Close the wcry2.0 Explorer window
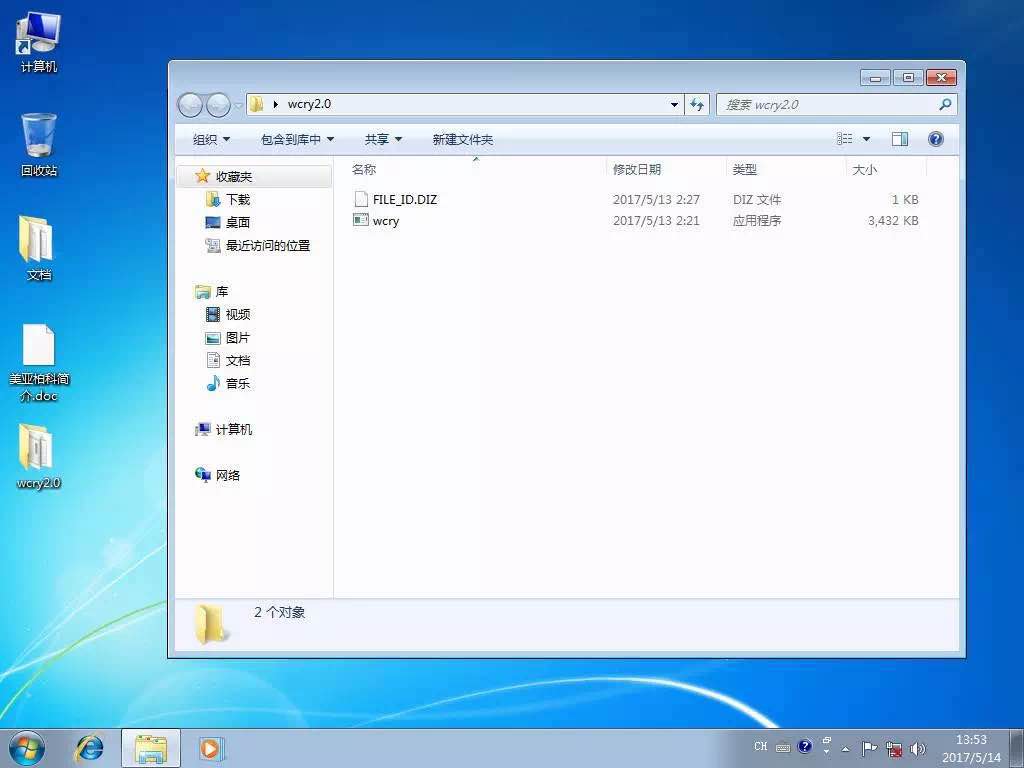The image size is (1024, 768). pos(941,78)
